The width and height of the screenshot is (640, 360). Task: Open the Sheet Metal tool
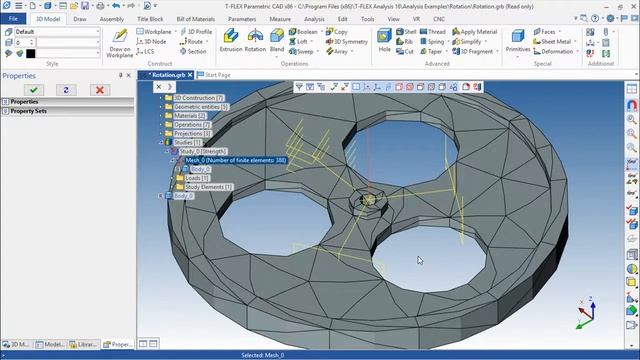(552, 42)
